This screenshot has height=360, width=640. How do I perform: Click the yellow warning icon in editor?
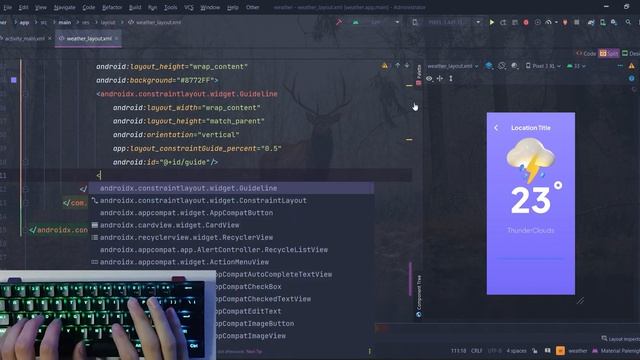(x=384, y=65)
